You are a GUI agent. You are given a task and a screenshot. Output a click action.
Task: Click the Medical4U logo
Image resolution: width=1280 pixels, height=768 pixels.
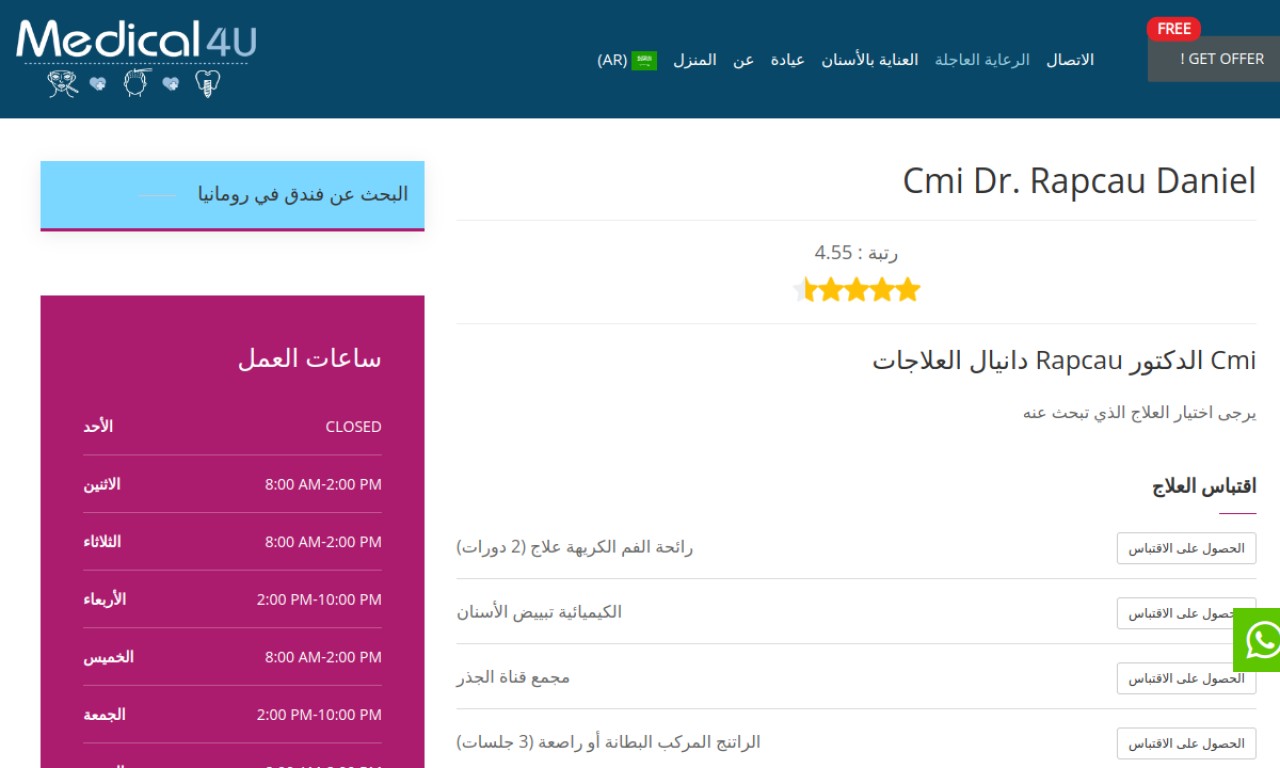coord(137,57)
